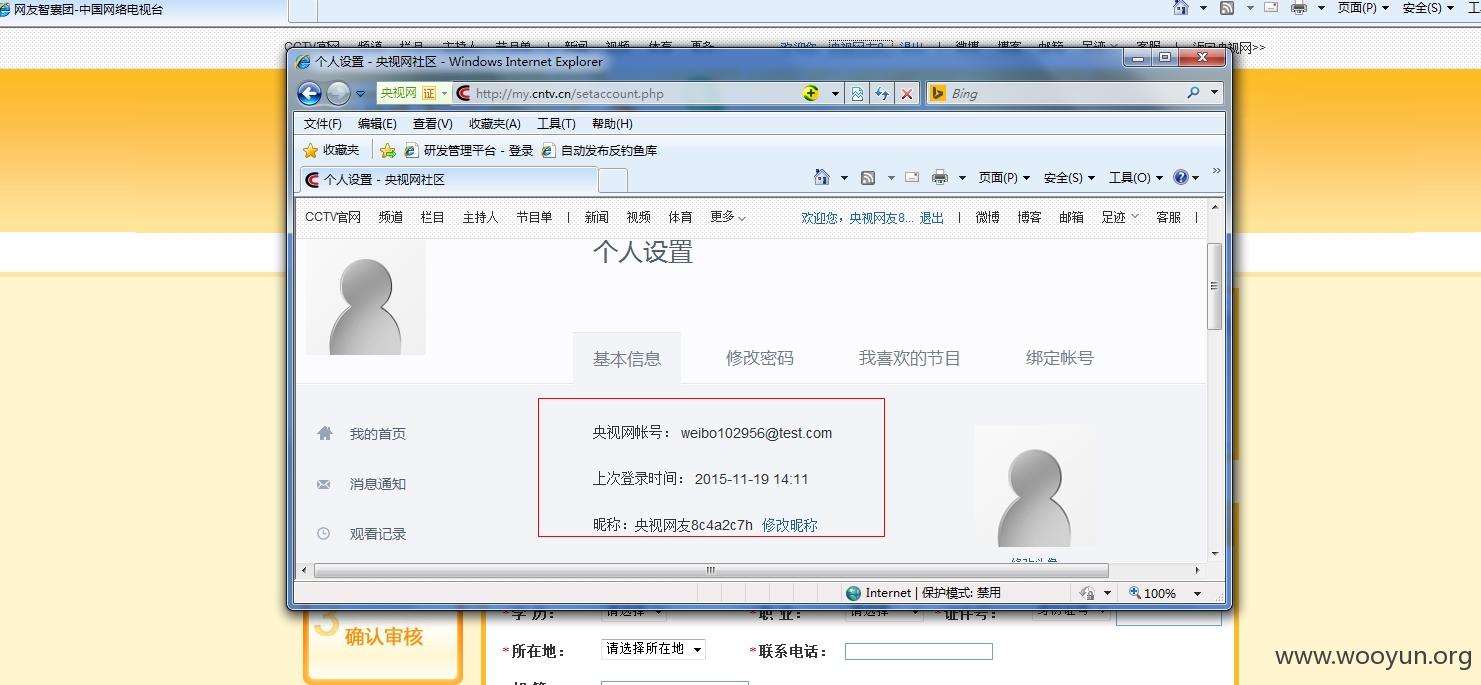Click the IE Forward arrow button
This screenshot has width=1481, height=685.
coord(338,94)
